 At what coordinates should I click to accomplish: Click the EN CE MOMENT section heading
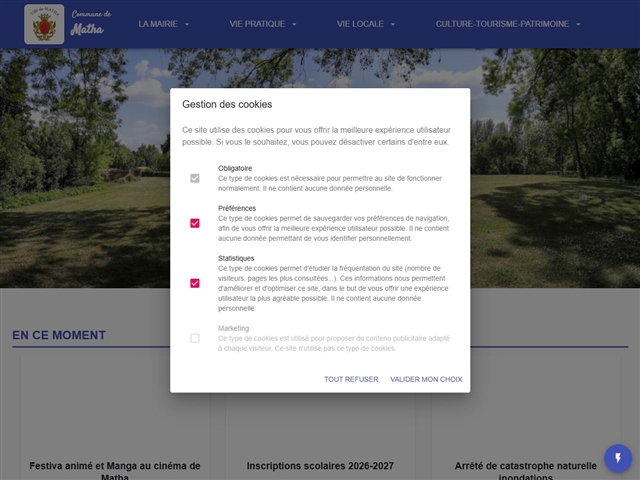[x=59, y=335]
